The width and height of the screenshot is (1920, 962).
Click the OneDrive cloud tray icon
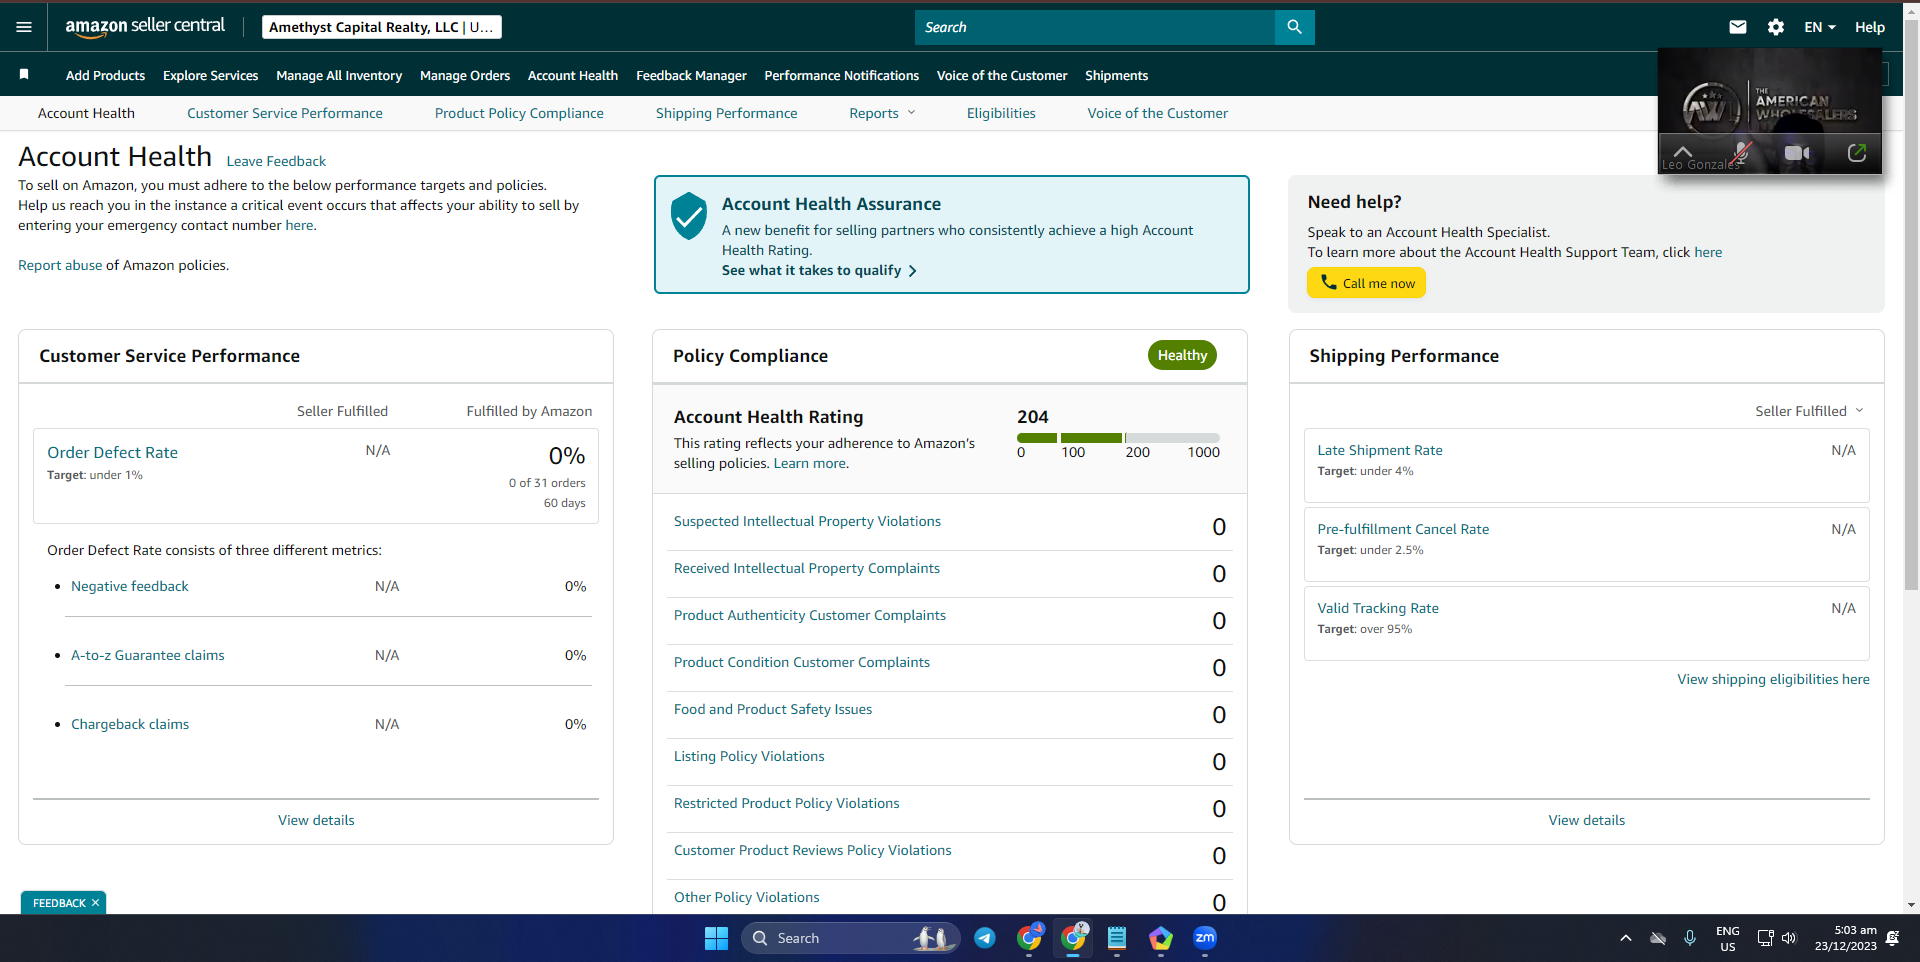(x=1658, y=938)
